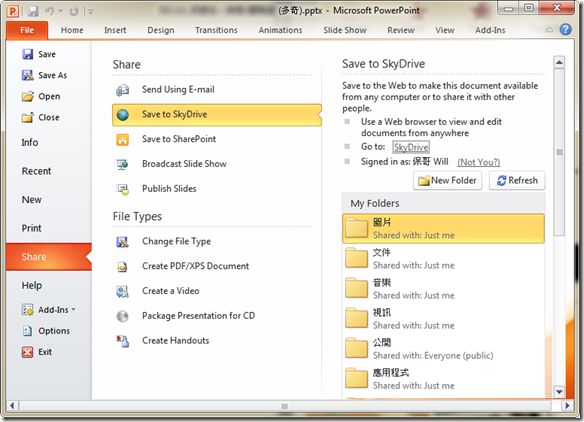Minimize the ribbon using the caret icon

point(549,30)
